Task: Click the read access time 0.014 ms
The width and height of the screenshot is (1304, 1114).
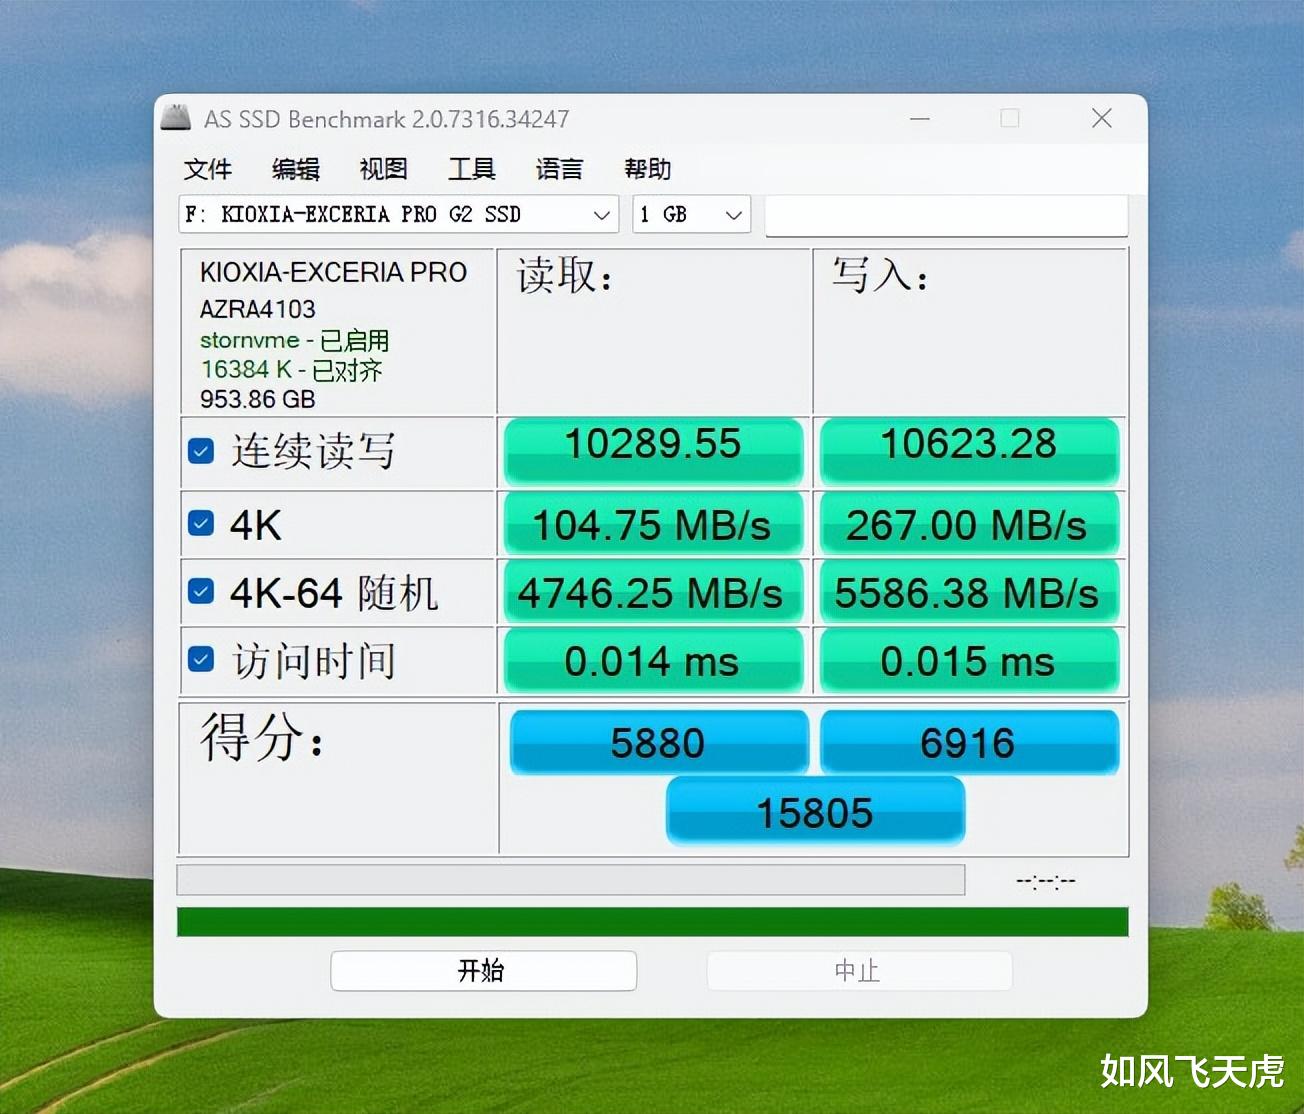Action: point(653,661)
